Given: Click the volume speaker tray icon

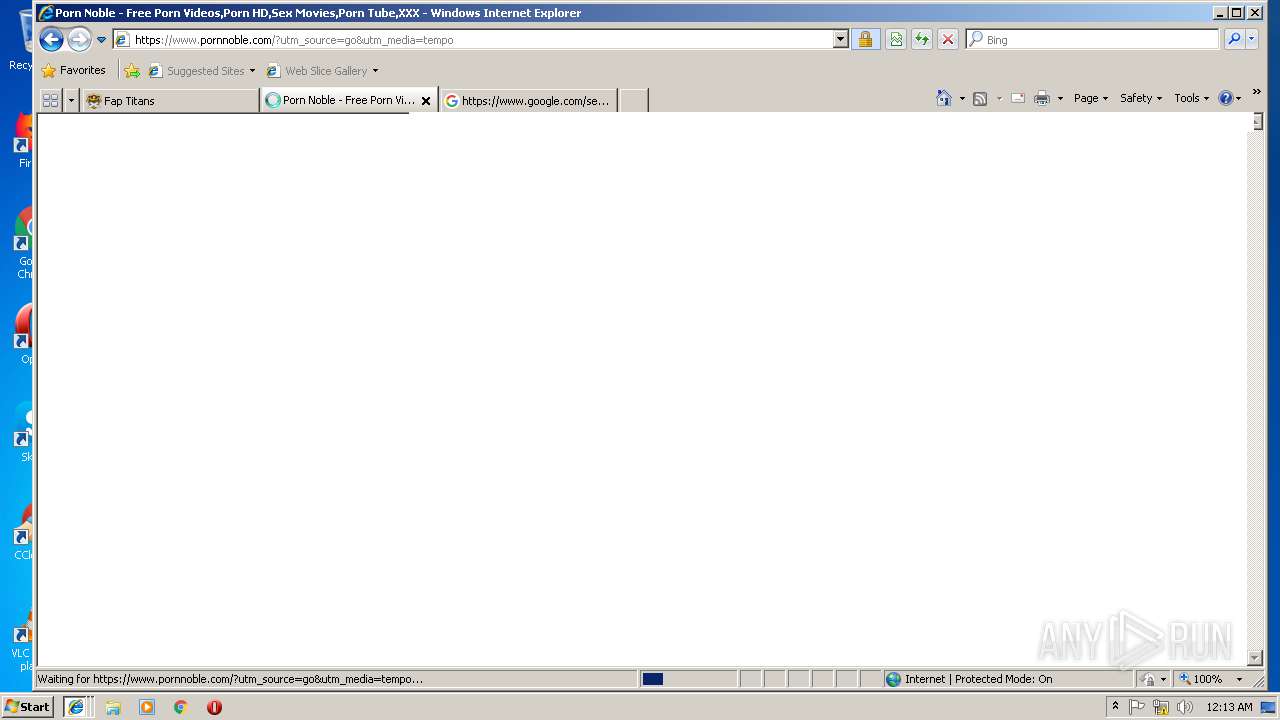Looking at the screenshot, I should (1185, 707).
